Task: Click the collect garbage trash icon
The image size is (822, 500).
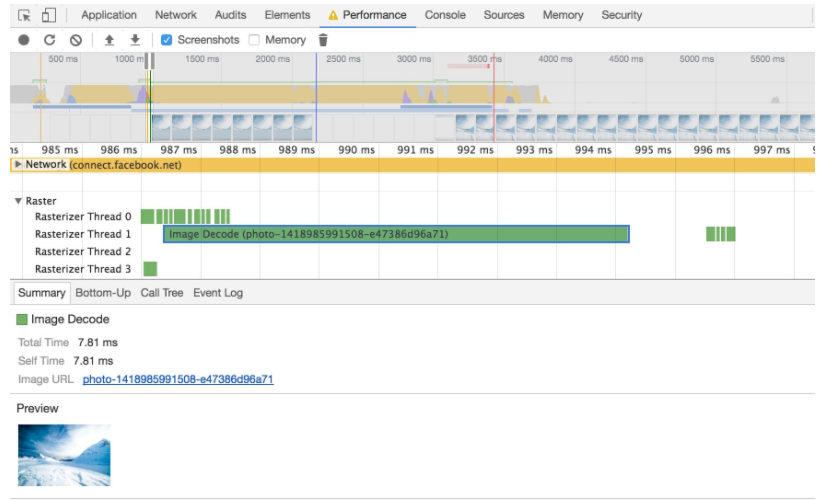Action: (322, 40)
